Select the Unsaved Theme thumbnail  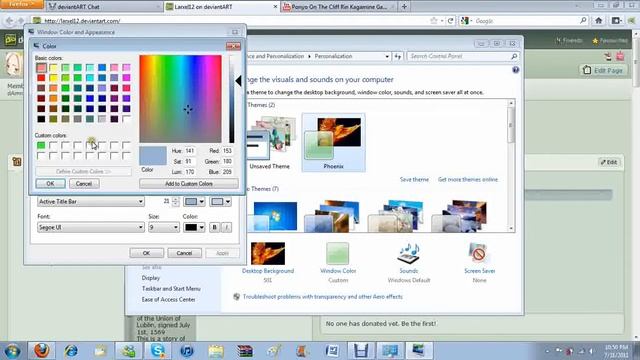pyautogui.click(x=269, y=142)
